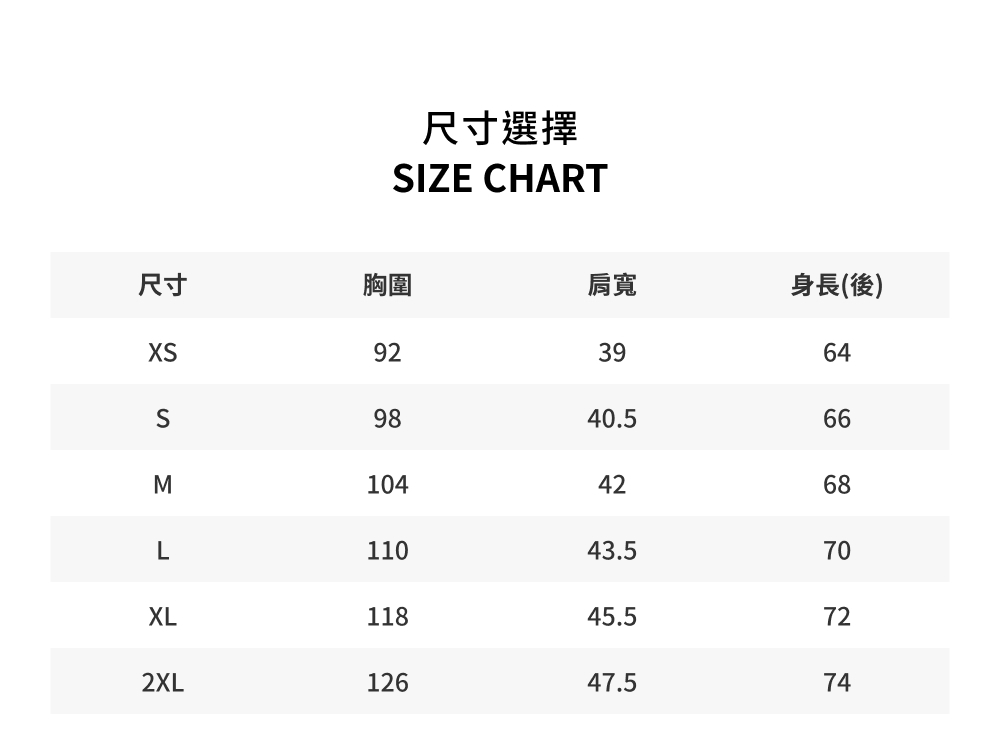
Task: Click shoulder width 47.5 in 2XL row
Action: pos(612,683)
